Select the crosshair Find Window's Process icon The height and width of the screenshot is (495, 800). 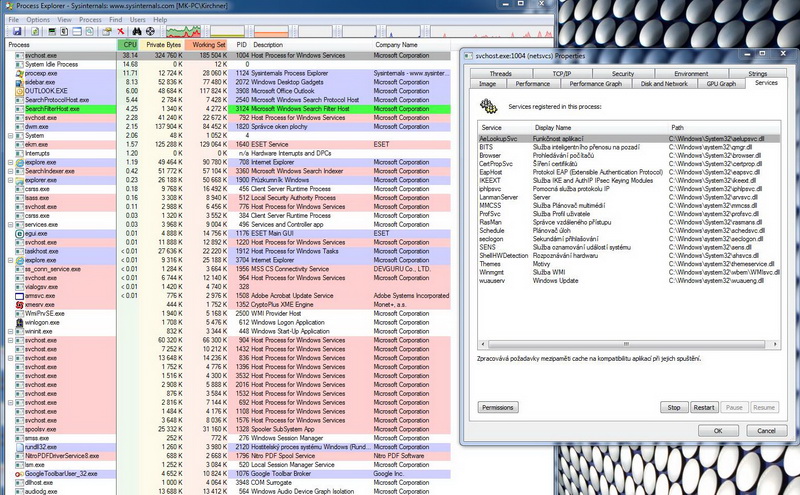pos(150,32)
